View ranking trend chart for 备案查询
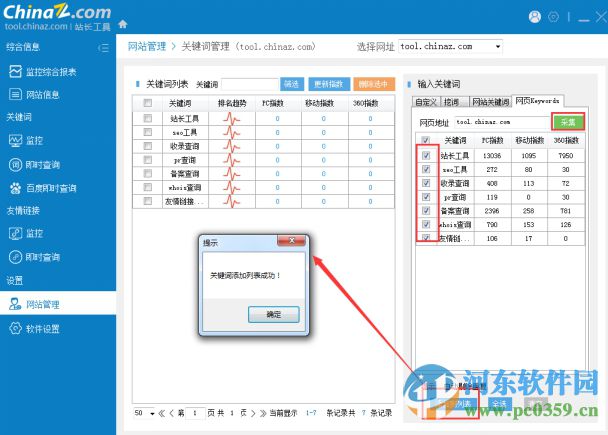This screenshot has width=608, height=435. [x=231, y=174]
